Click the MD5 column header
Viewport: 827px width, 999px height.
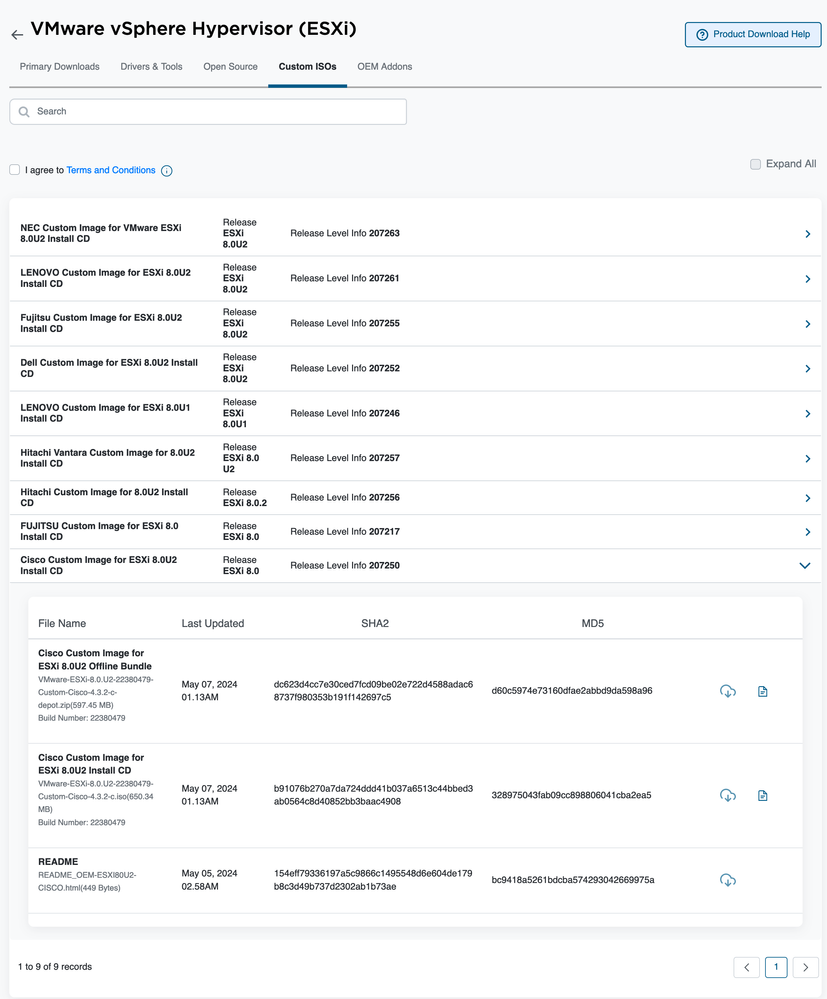593,624
